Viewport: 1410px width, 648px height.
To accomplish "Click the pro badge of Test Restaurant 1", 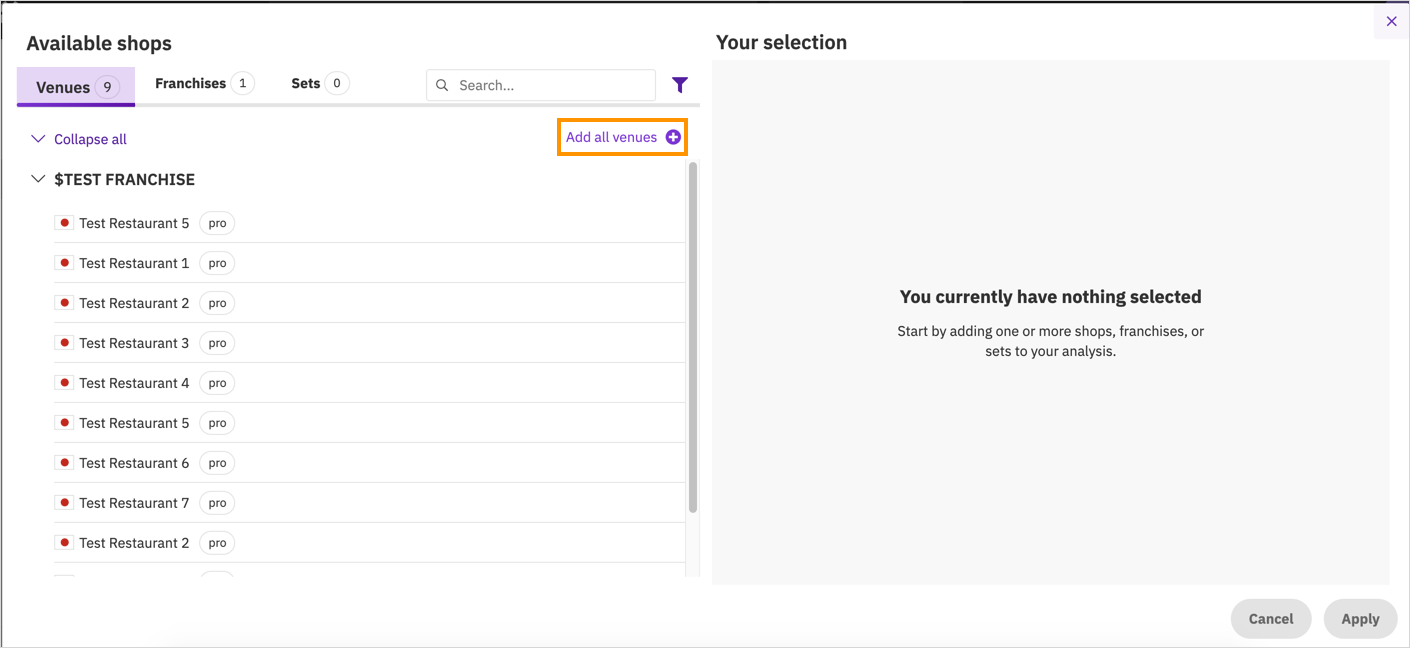I will [217, 263].
